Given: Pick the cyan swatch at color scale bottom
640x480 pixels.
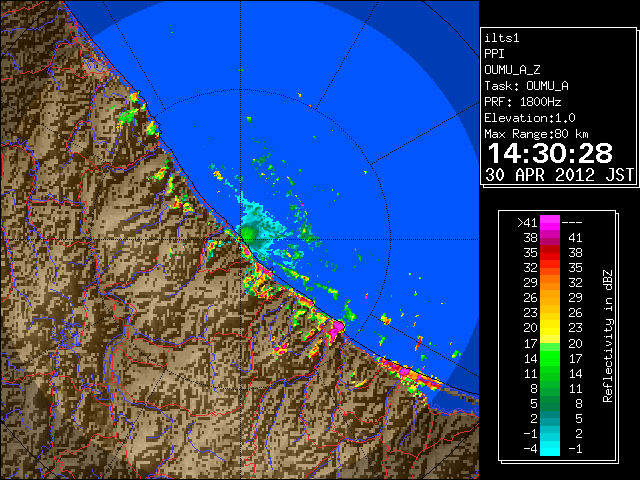Looking at the screenshot, I should click(550, 448).
